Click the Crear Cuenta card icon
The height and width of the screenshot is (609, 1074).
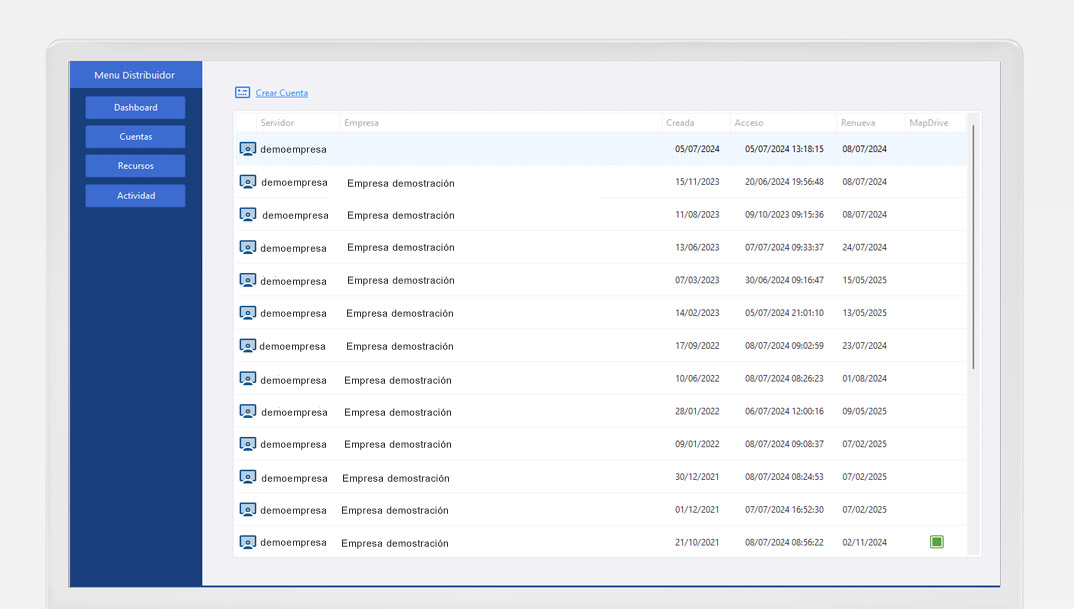242,92
